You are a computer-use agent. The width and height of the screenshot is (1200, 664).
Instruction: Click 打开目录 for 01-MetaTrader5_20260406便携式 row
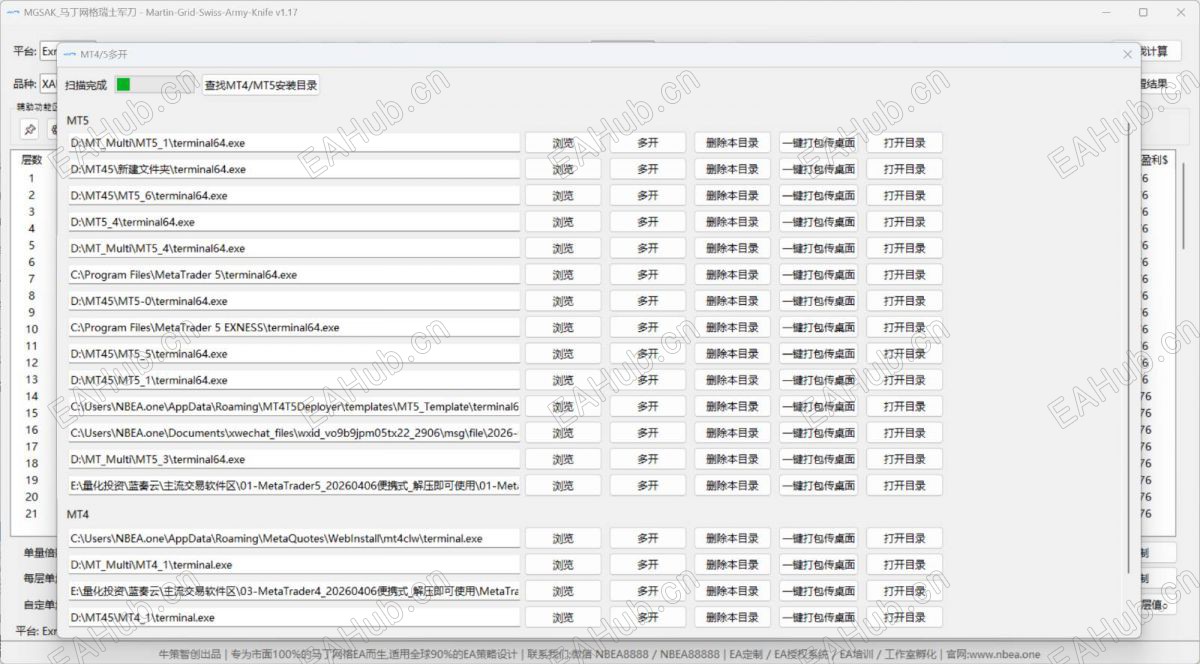904,486
